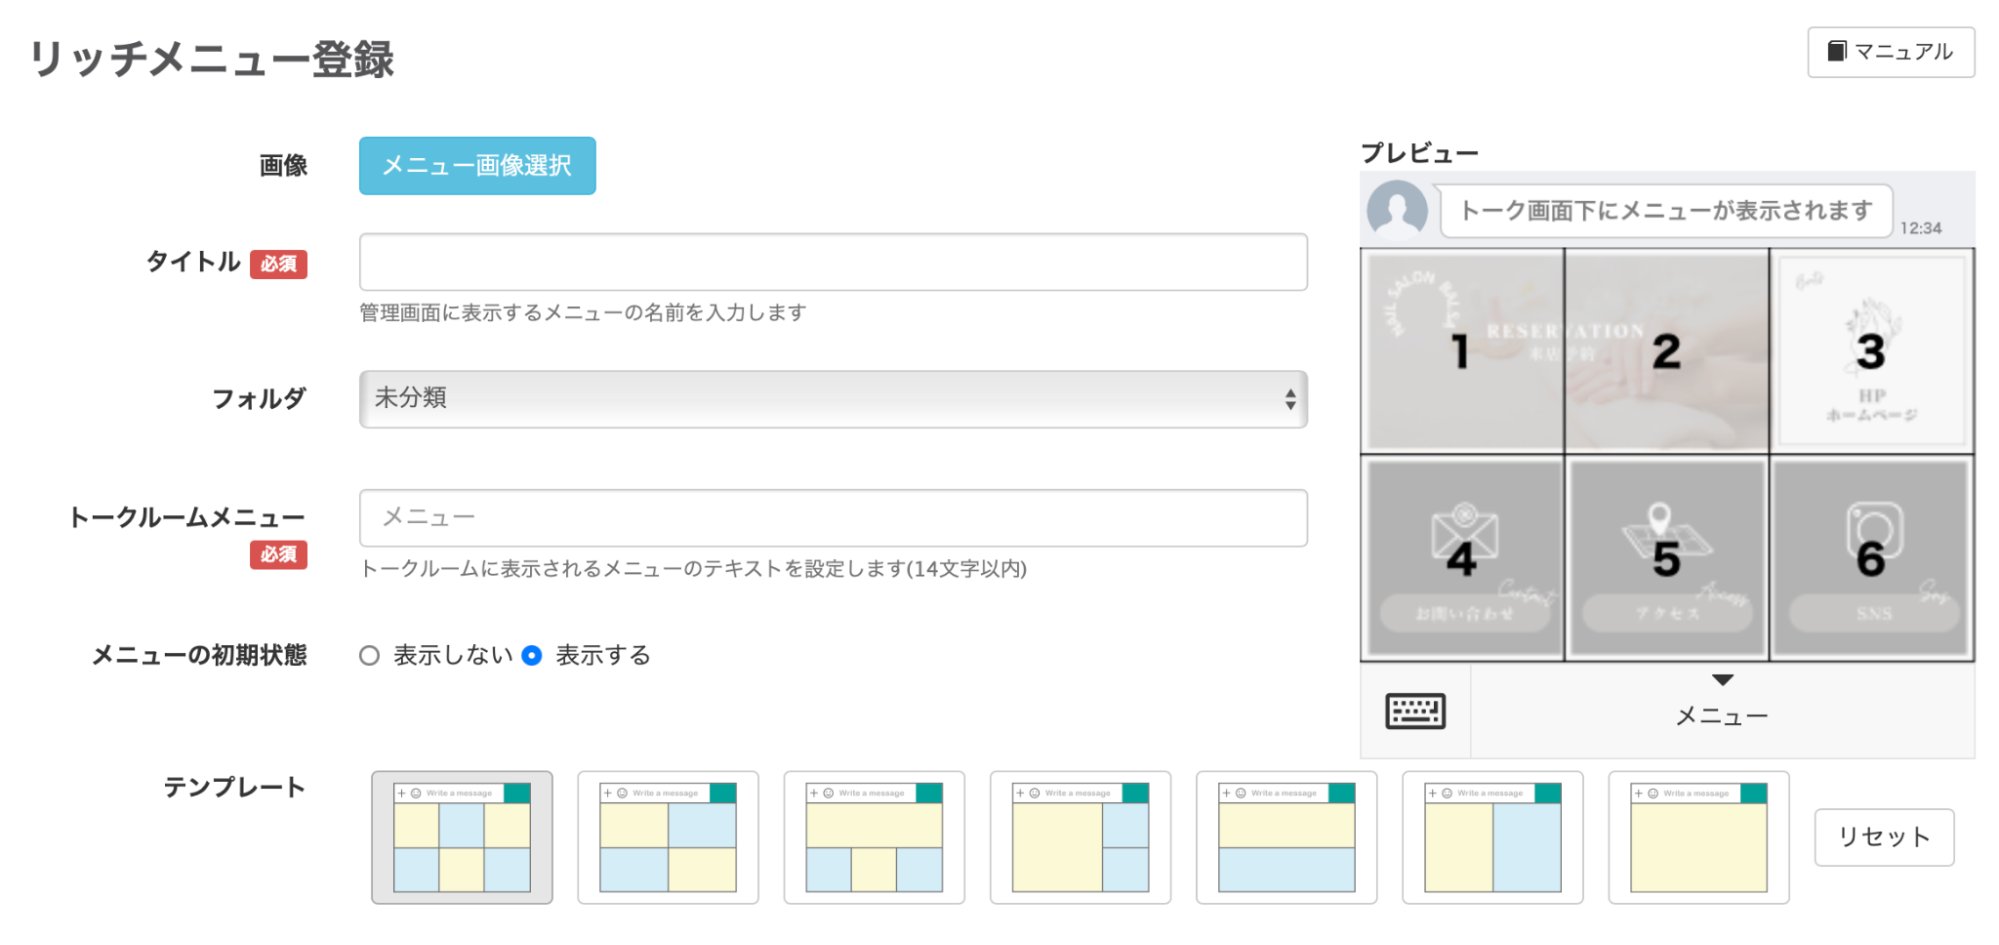Select the 表示しない radio button

[x=368, y=655]
